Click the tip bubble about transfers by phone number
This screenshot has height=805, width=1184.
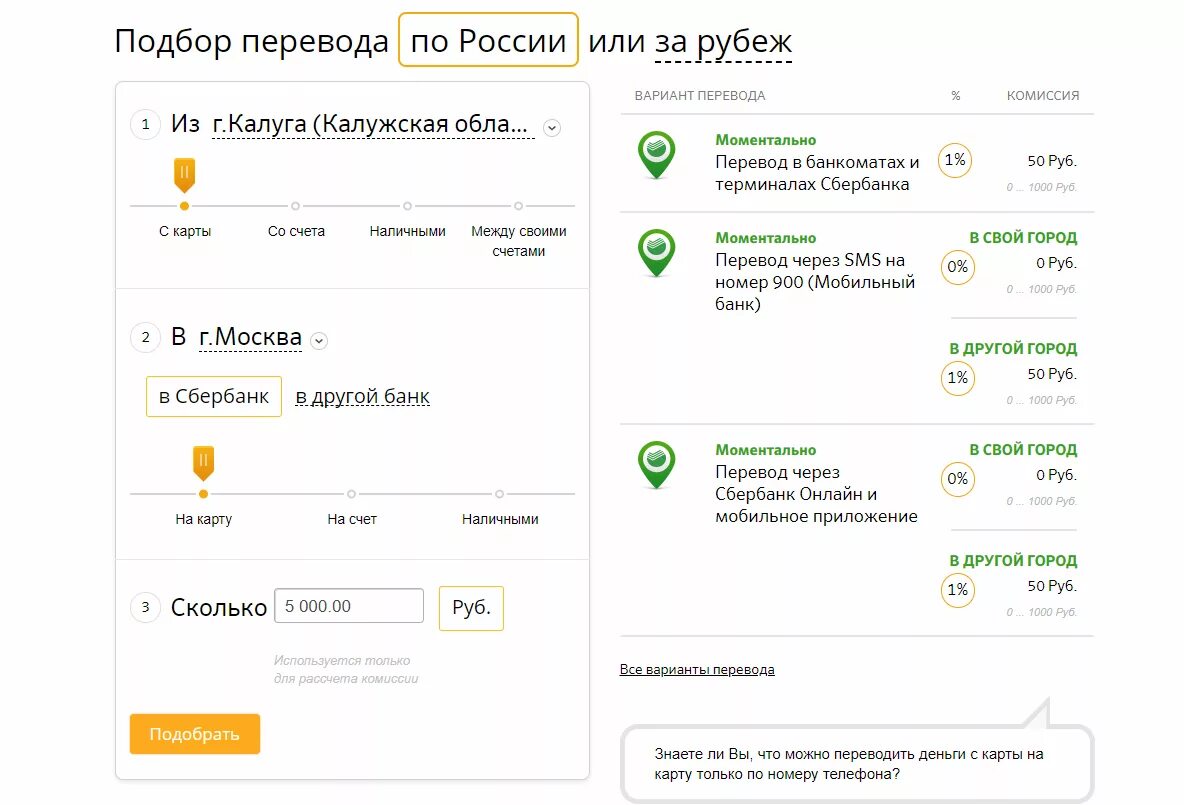point(857,763)
